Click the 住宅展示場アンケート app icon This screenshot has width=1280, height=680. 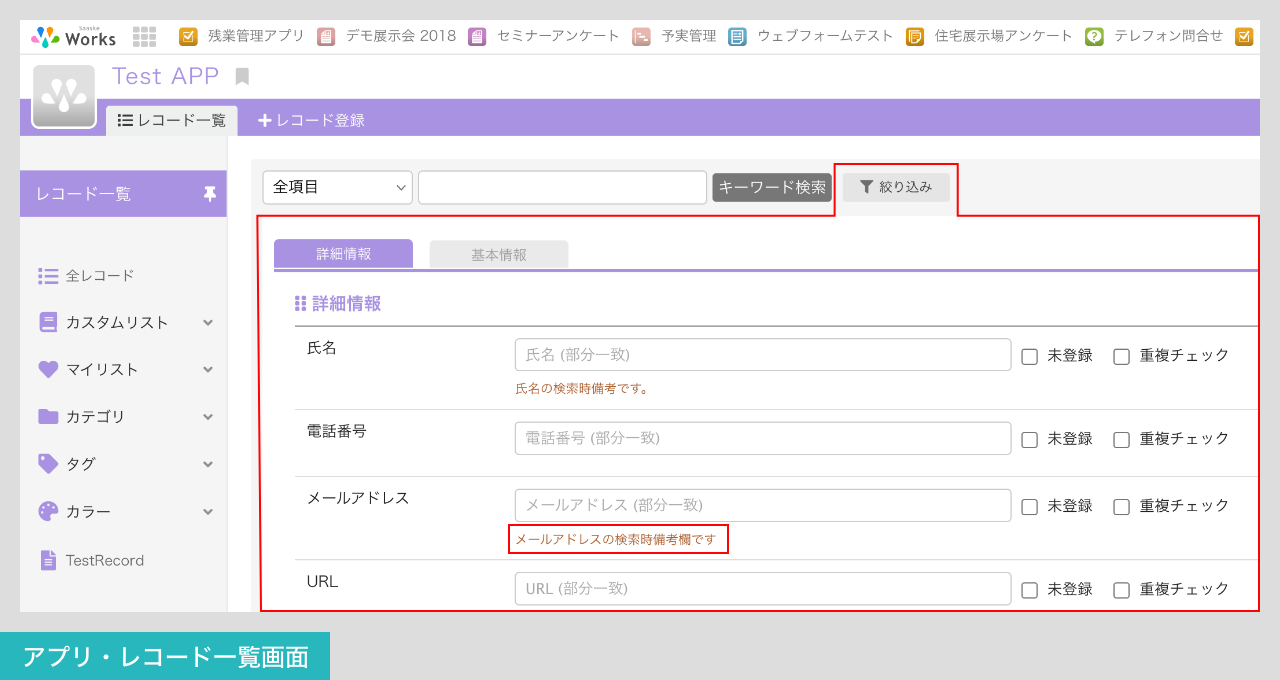(915, 36)
